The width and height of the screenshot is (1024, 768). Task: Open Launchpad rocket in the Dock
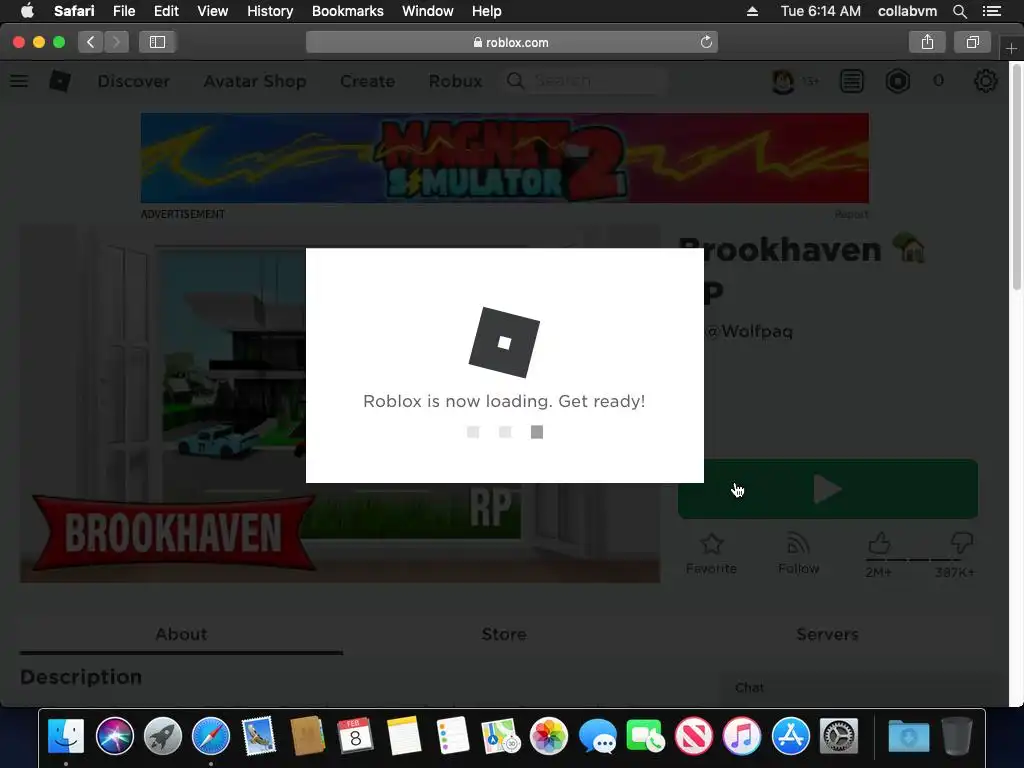pyautogui.click(x=163, y=735)
